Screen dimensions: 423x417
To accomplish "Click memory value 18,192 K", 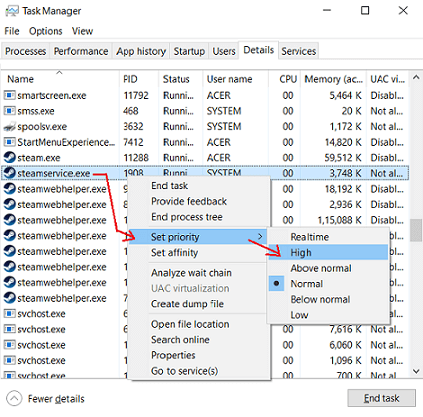I will pos(343,189).
